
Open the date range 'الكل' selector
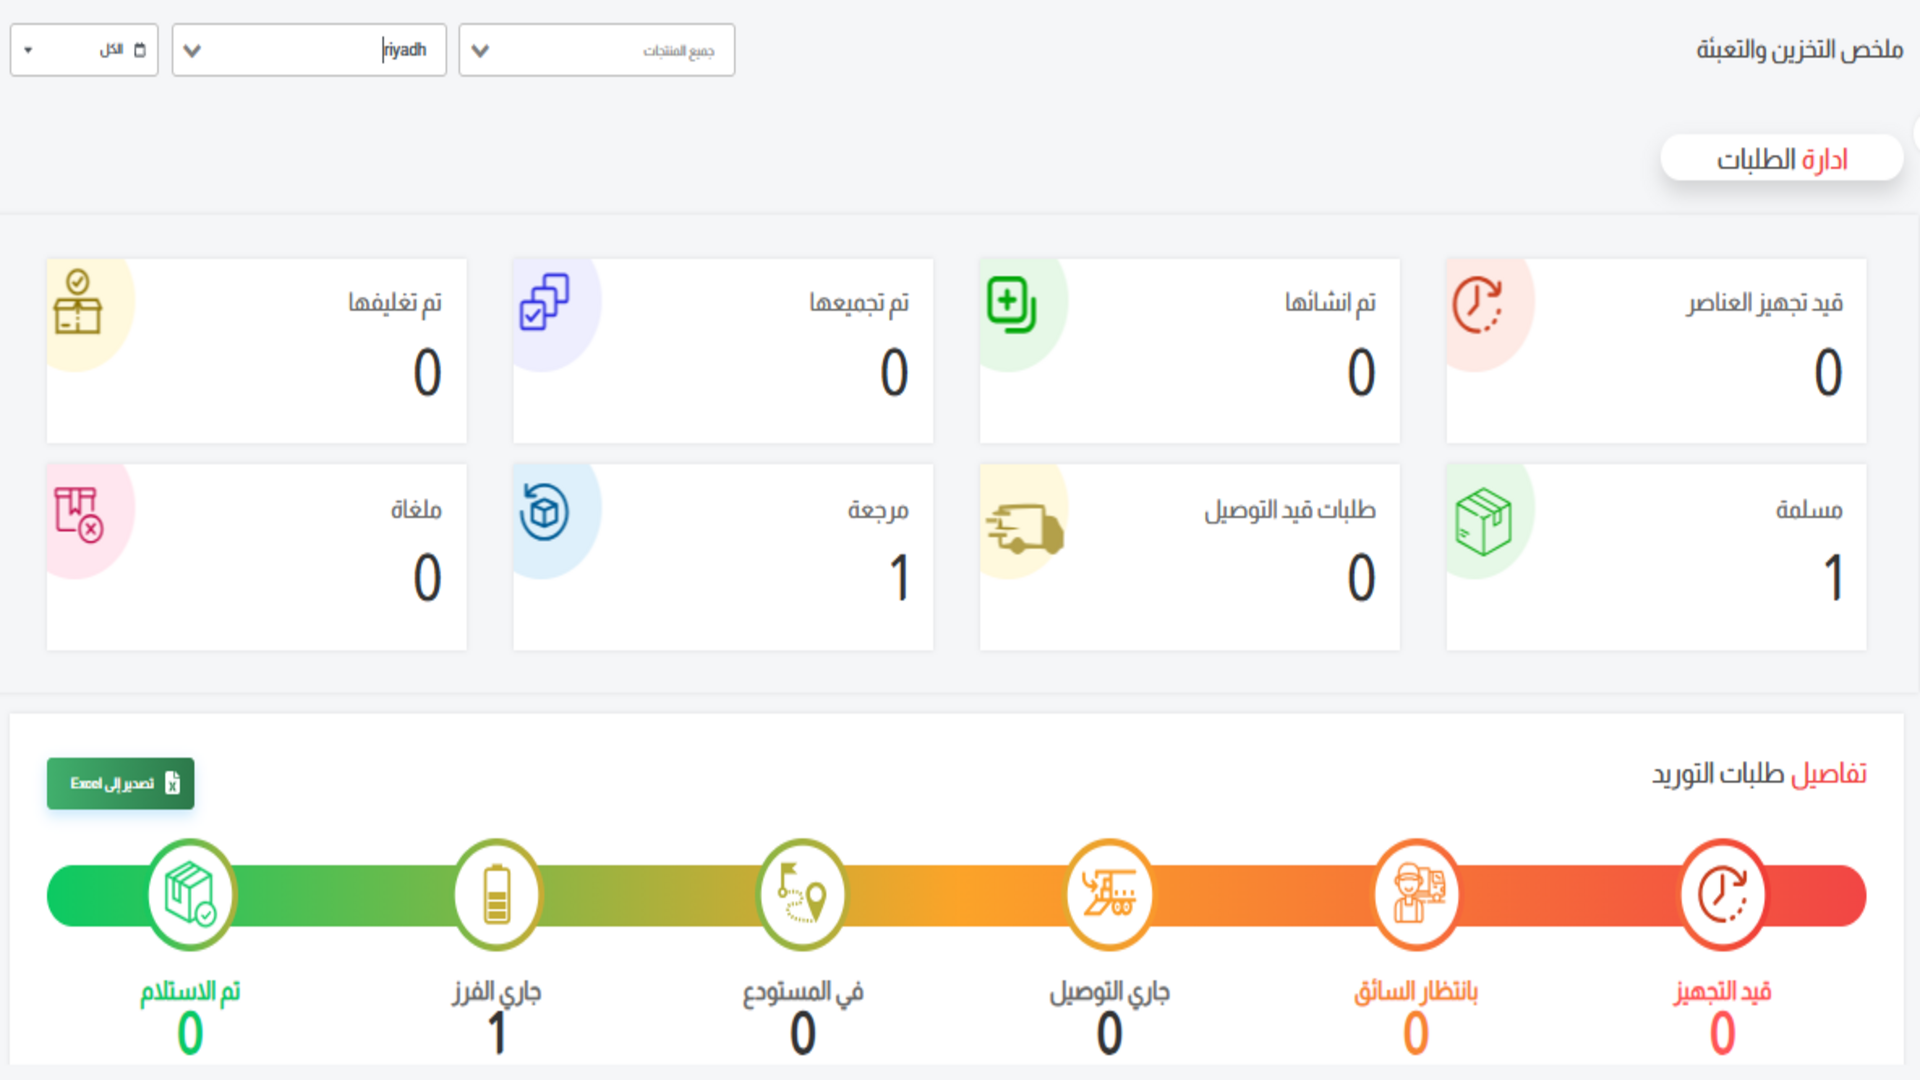click(84, 50)
